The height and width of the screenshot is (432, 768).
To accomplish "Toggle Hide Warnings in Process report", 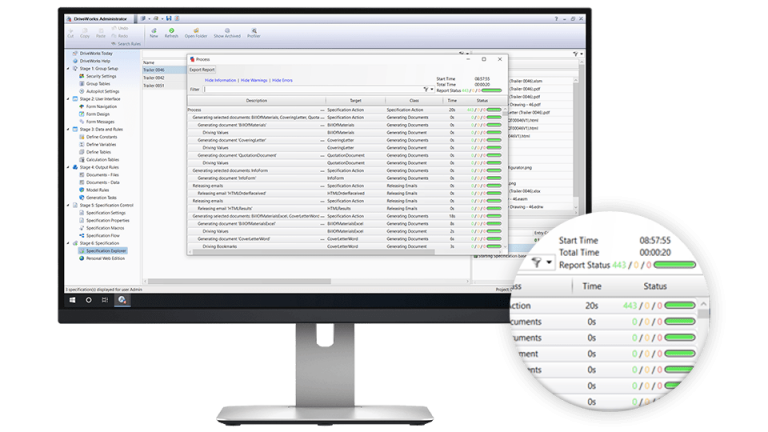I will 254,79.
